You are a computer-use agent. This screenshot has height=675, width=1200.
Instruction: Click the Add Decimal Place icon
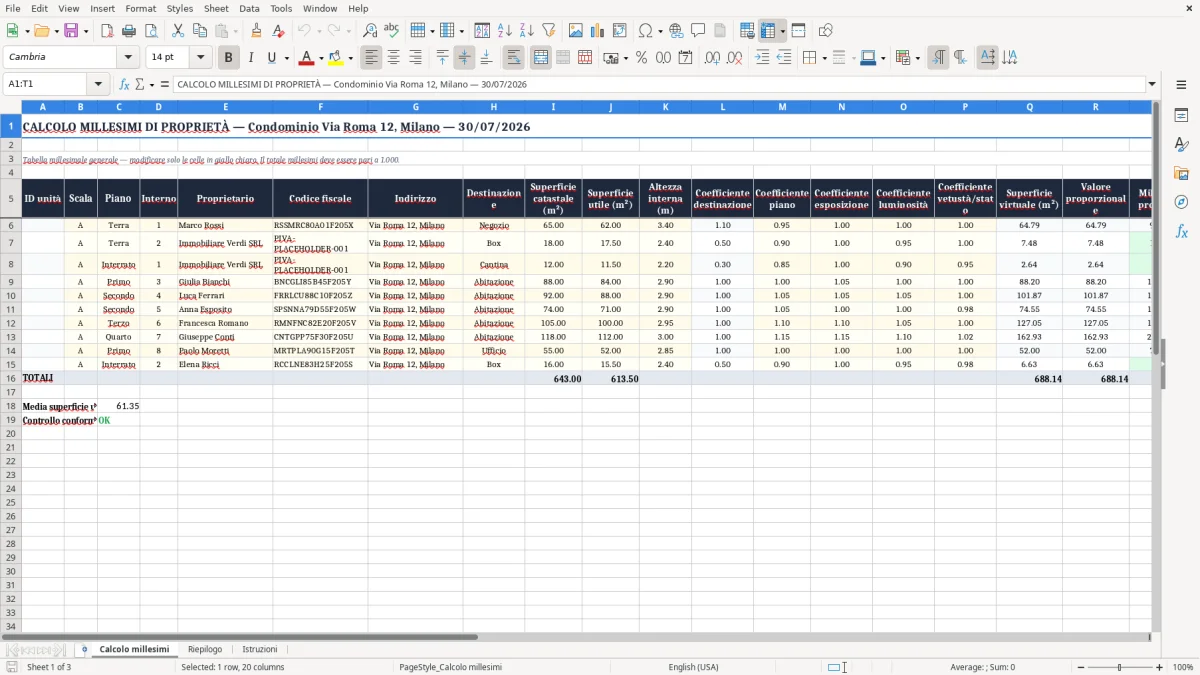(x=712, y=58)
